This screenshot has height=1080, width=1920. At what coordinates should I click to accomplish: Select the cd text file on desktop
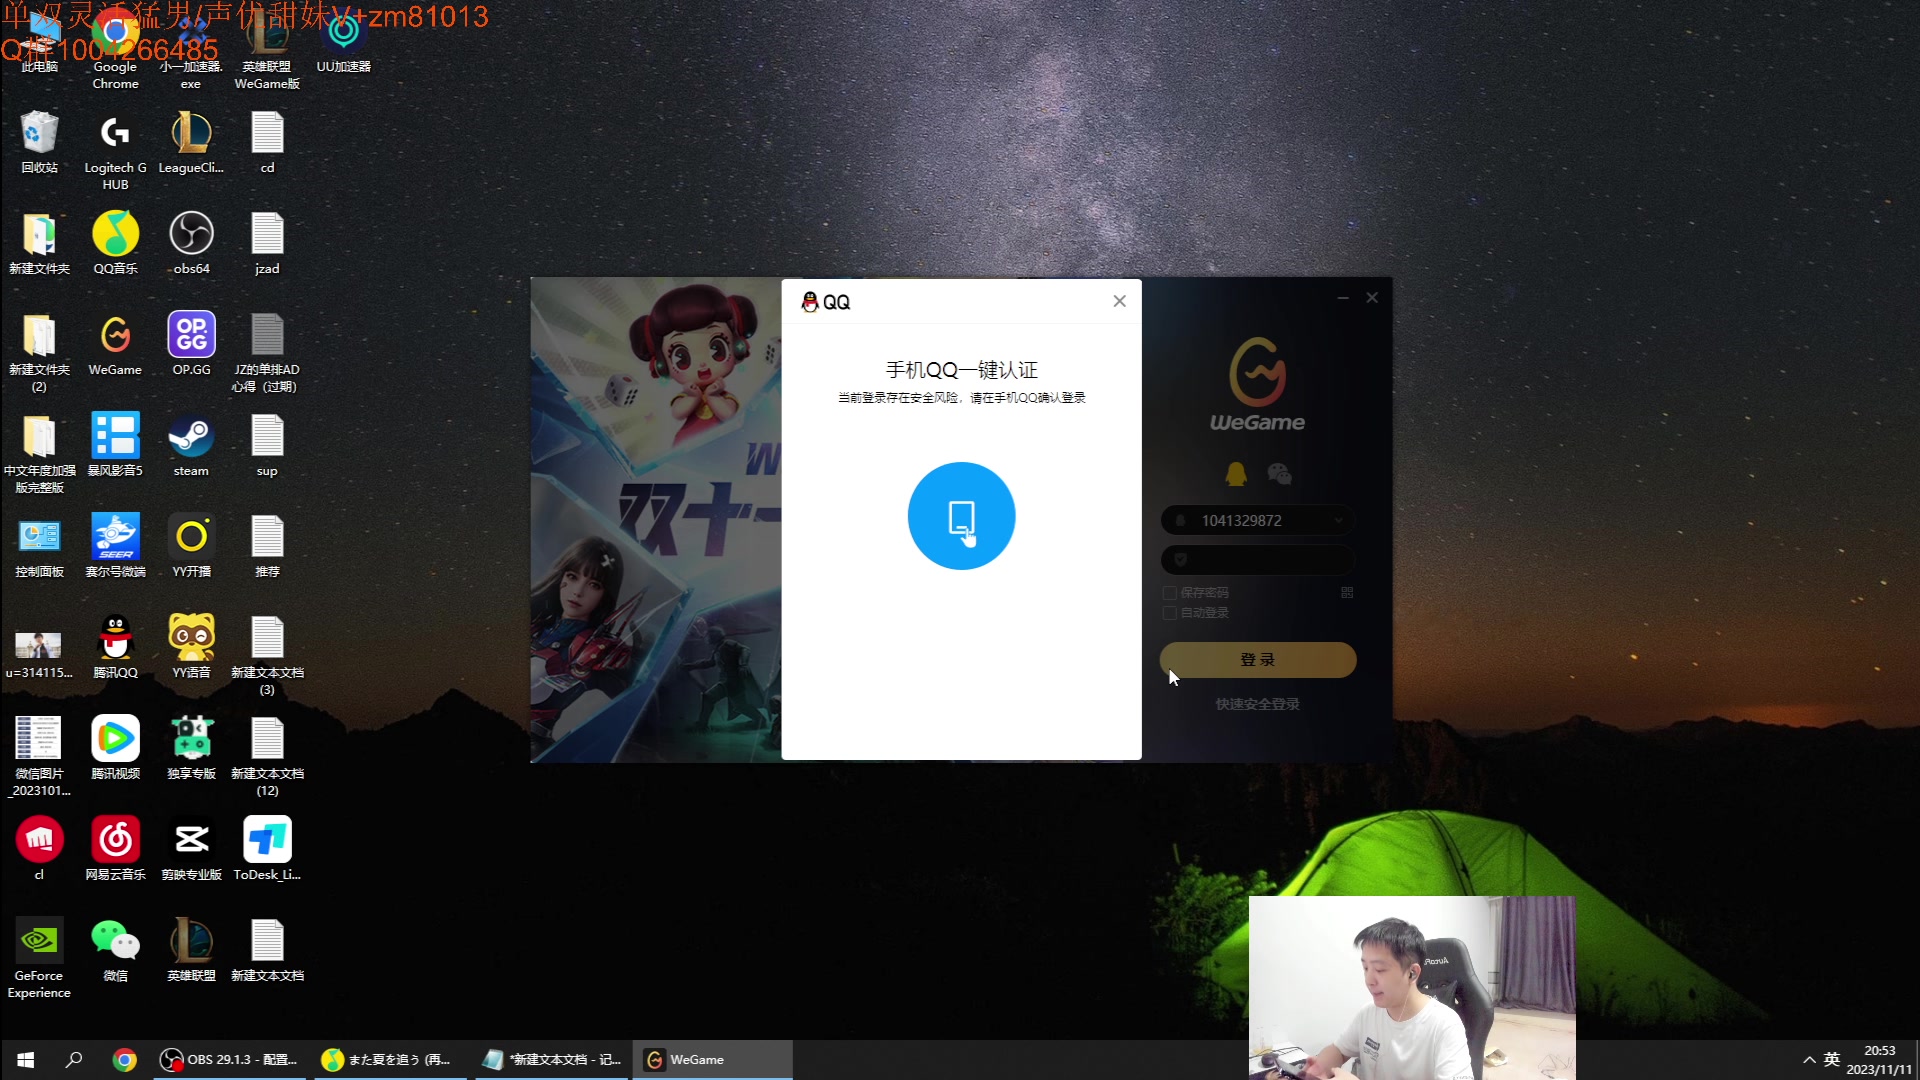click(x=267, y=142)
